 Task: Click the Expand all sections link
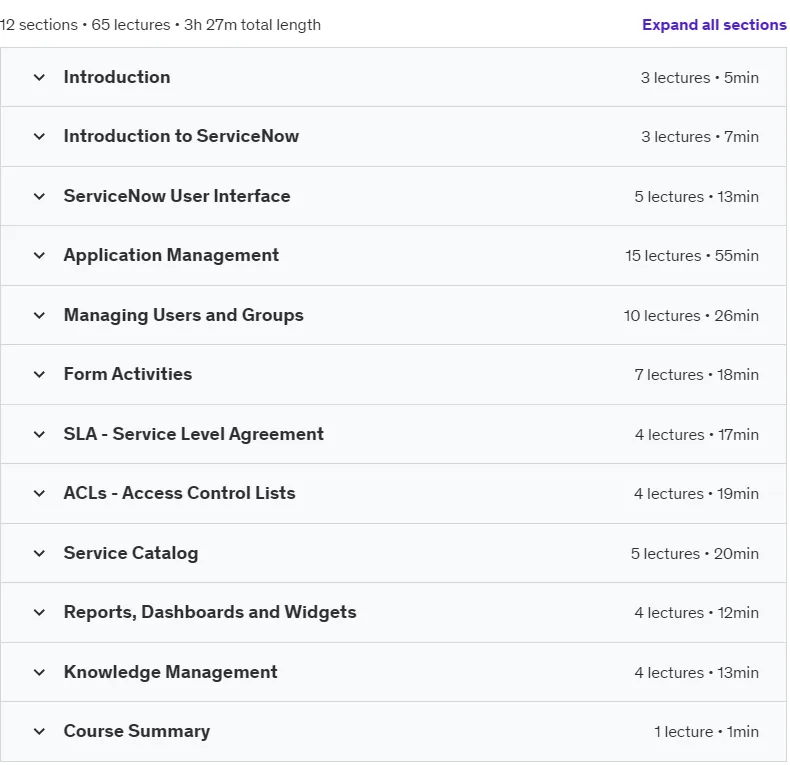point(714,25)
